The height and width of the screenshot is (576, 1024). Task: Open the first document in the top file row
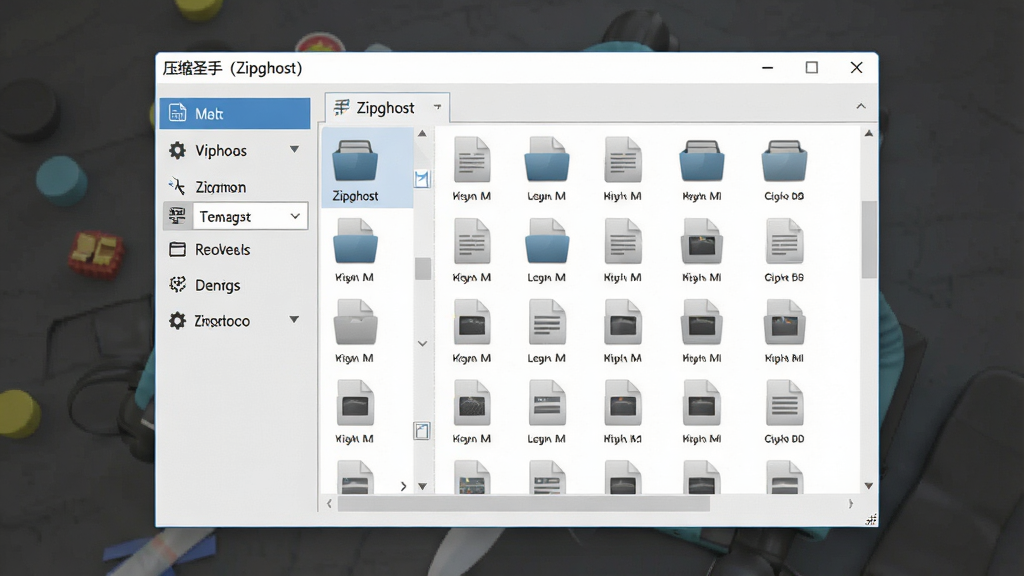click(472, 168)
